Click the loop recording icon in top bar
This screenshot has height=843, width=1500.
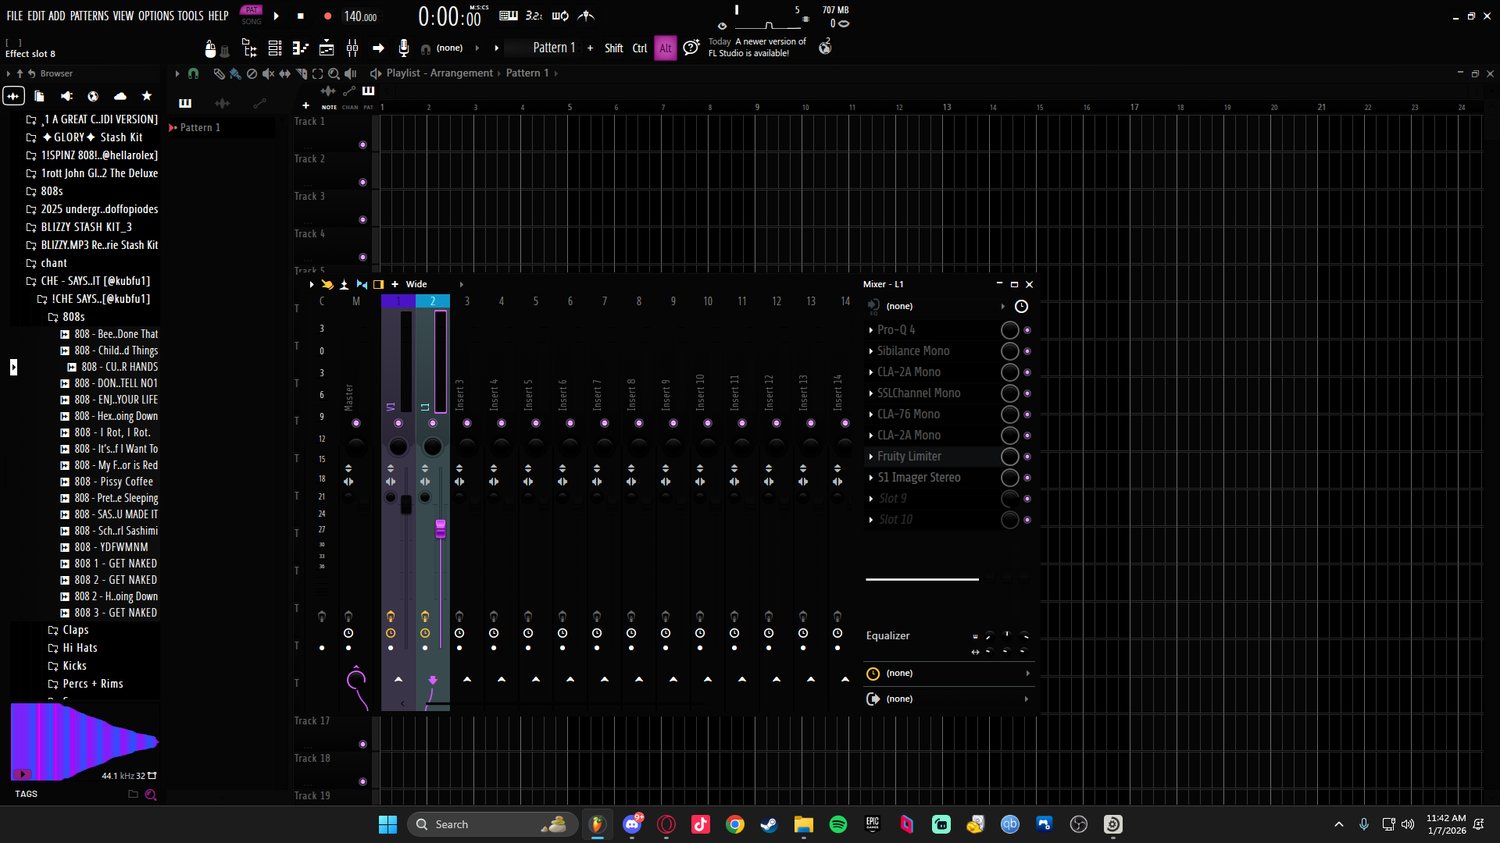coord(560,16)
